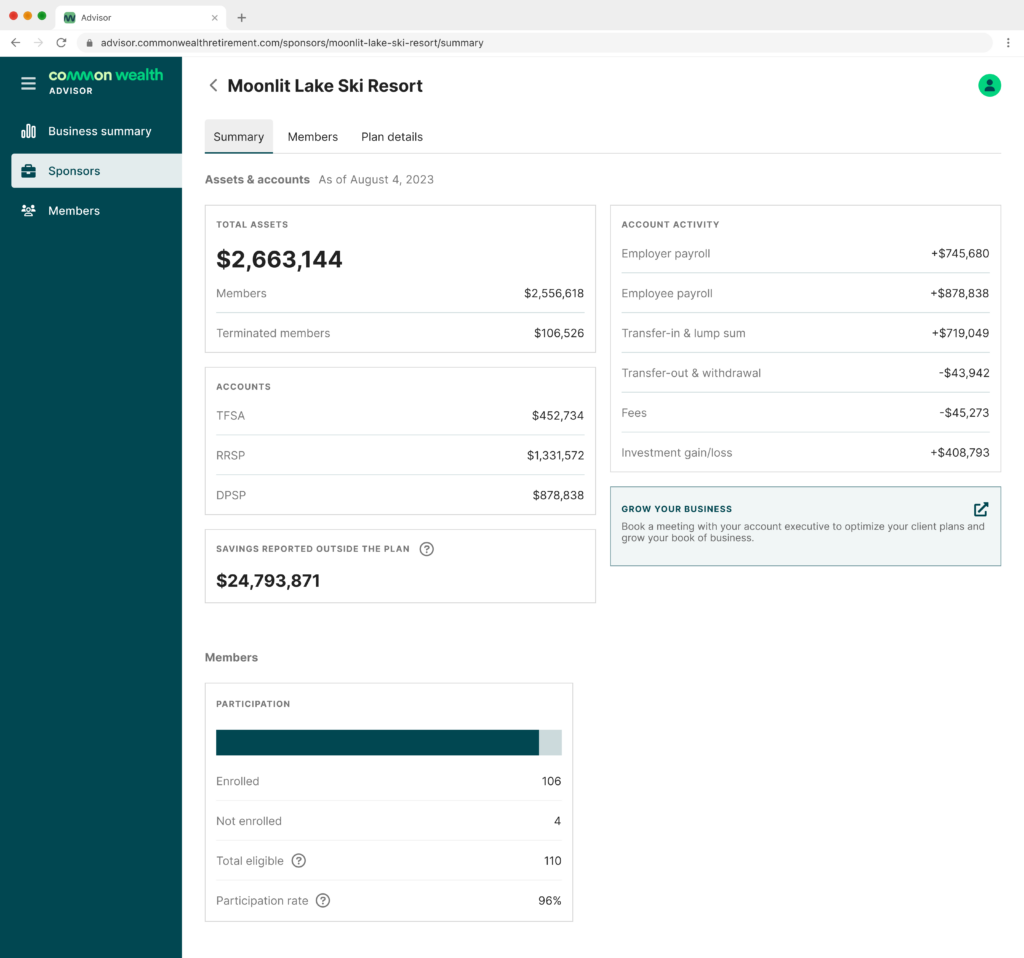Click the Account Activity card heading

coord(670,225)
